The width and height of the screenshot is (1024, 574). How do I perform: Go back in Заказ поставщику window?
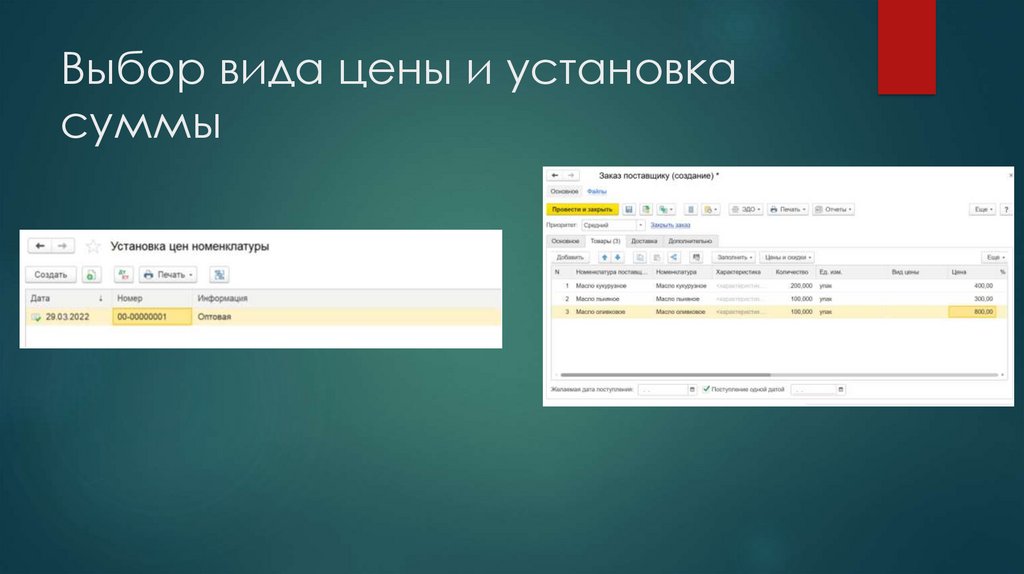point(554,176)
